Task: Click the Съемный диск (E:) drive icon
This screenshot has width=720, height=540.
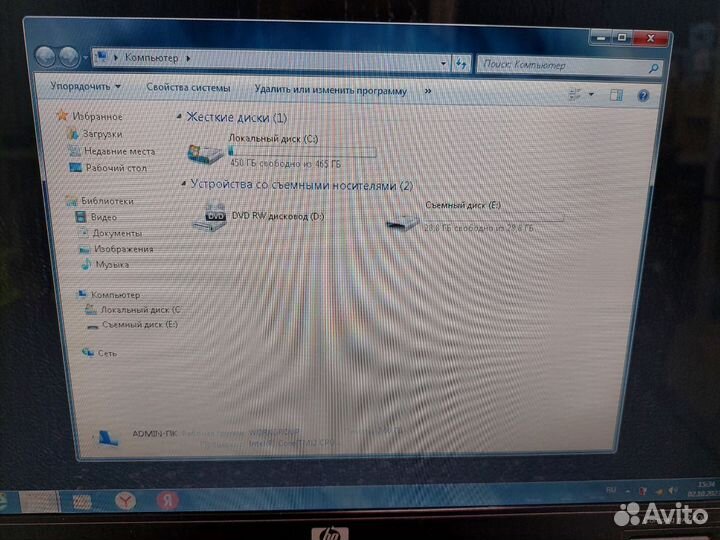Action: (x=403, y=223)
